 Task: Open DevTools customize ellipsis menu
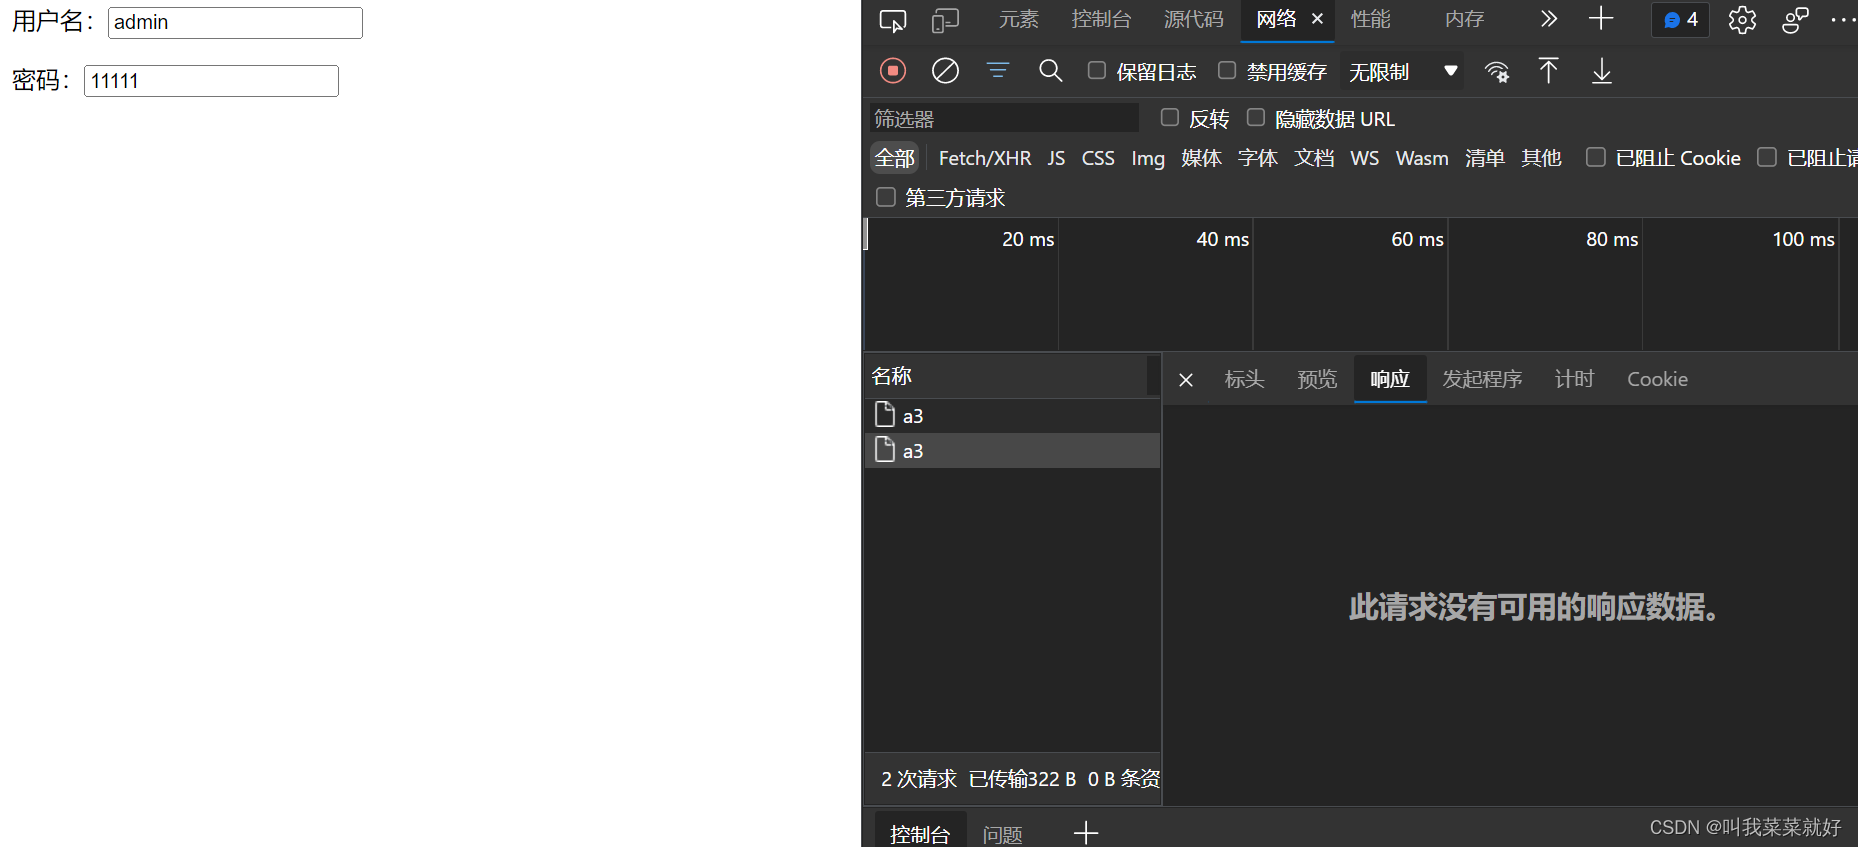coord(1843,20)
